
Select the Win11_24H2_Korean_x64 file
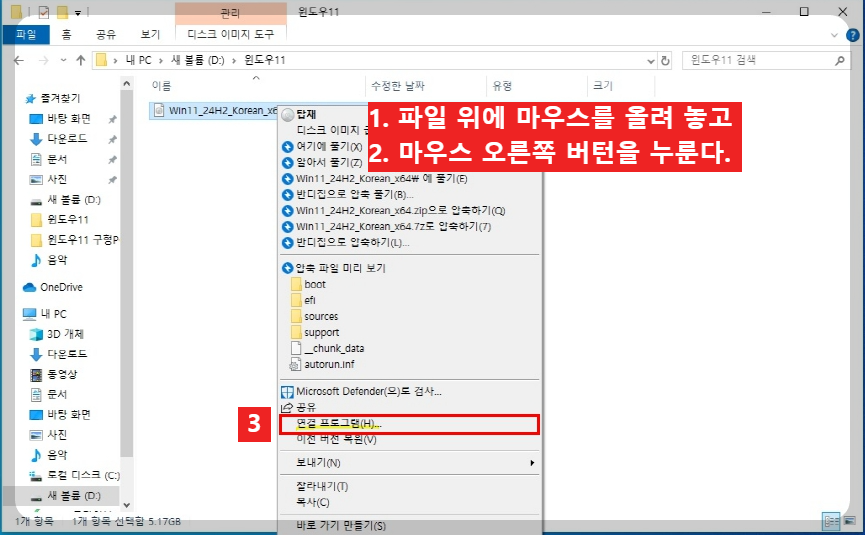(214, 110)
